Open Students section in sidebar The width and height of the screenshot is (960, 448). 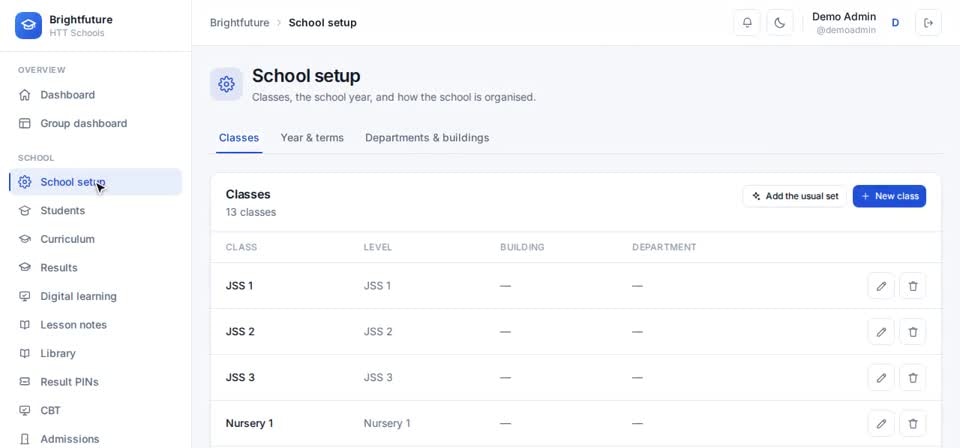96,211
